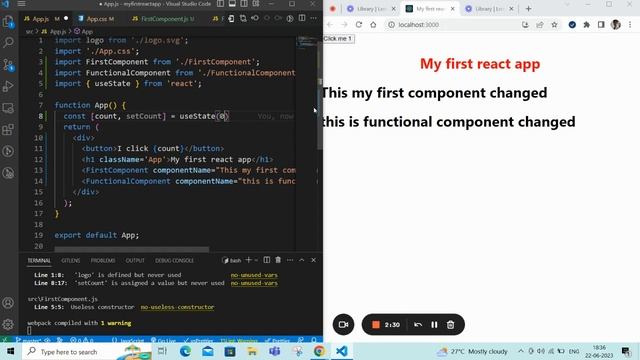Open the Extensions view

8,130
